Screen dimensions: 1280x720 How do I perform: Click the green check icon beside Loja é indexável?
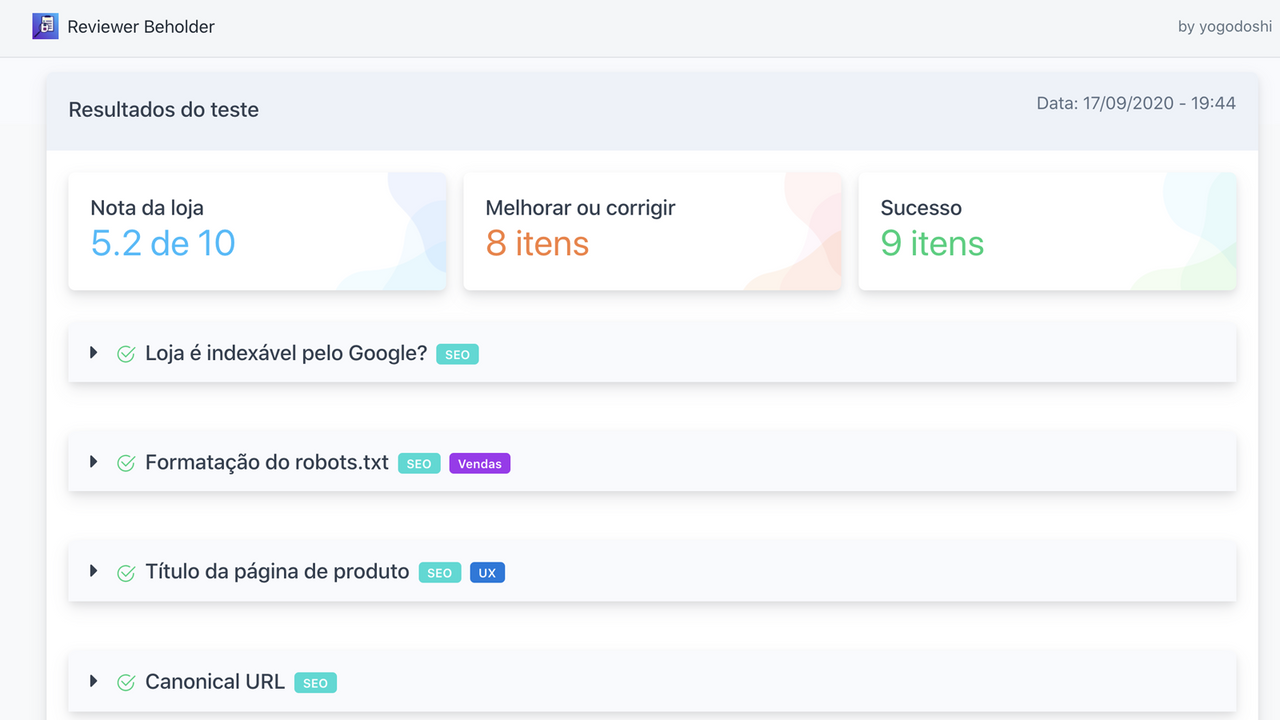pos(126,354)
